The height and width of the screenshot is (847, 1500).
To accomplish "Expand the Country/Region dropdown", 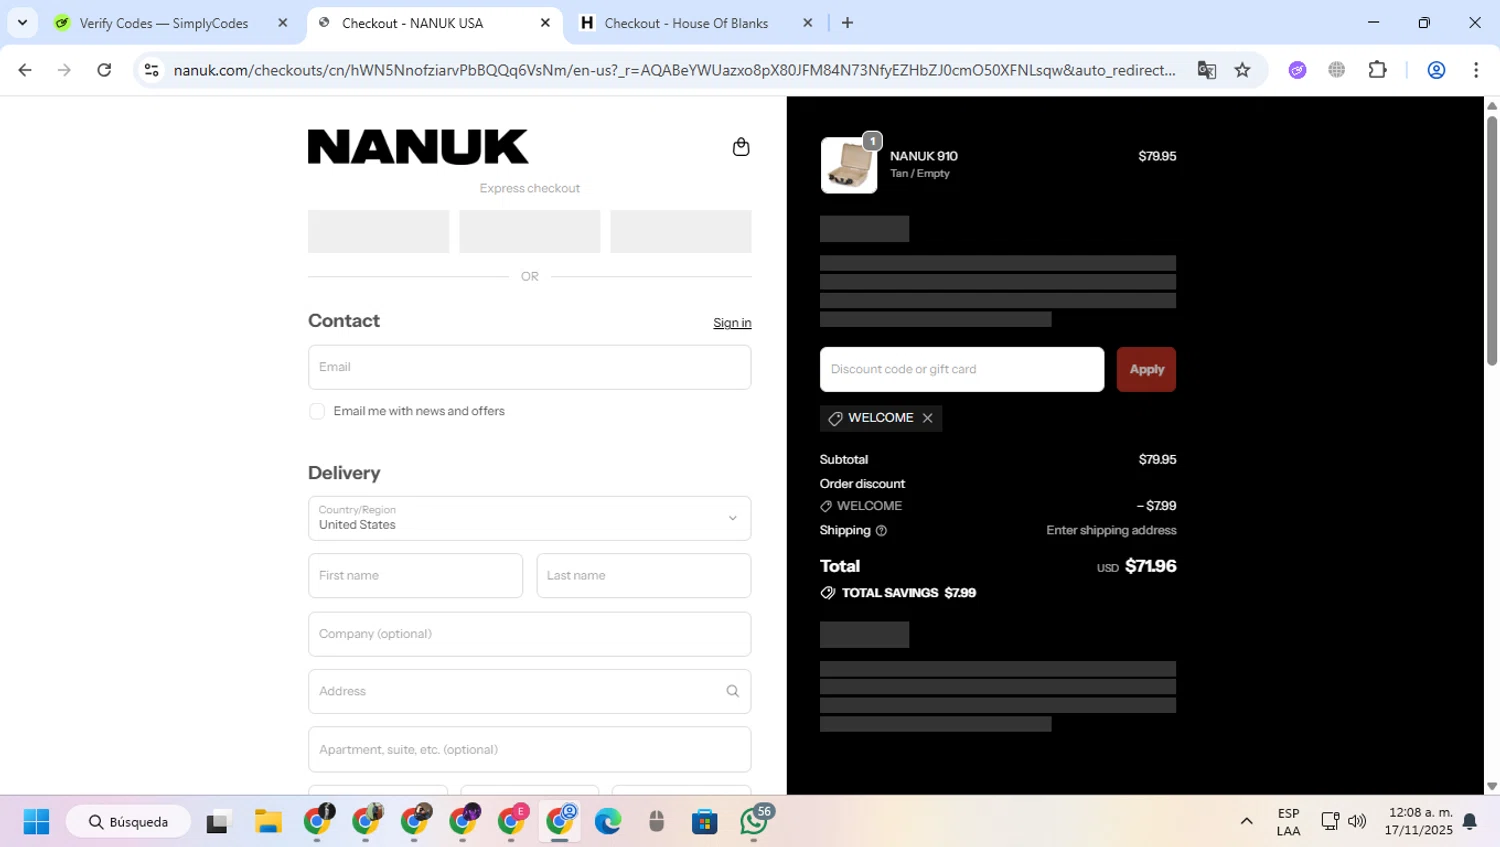I will click(x=530, y=518).
